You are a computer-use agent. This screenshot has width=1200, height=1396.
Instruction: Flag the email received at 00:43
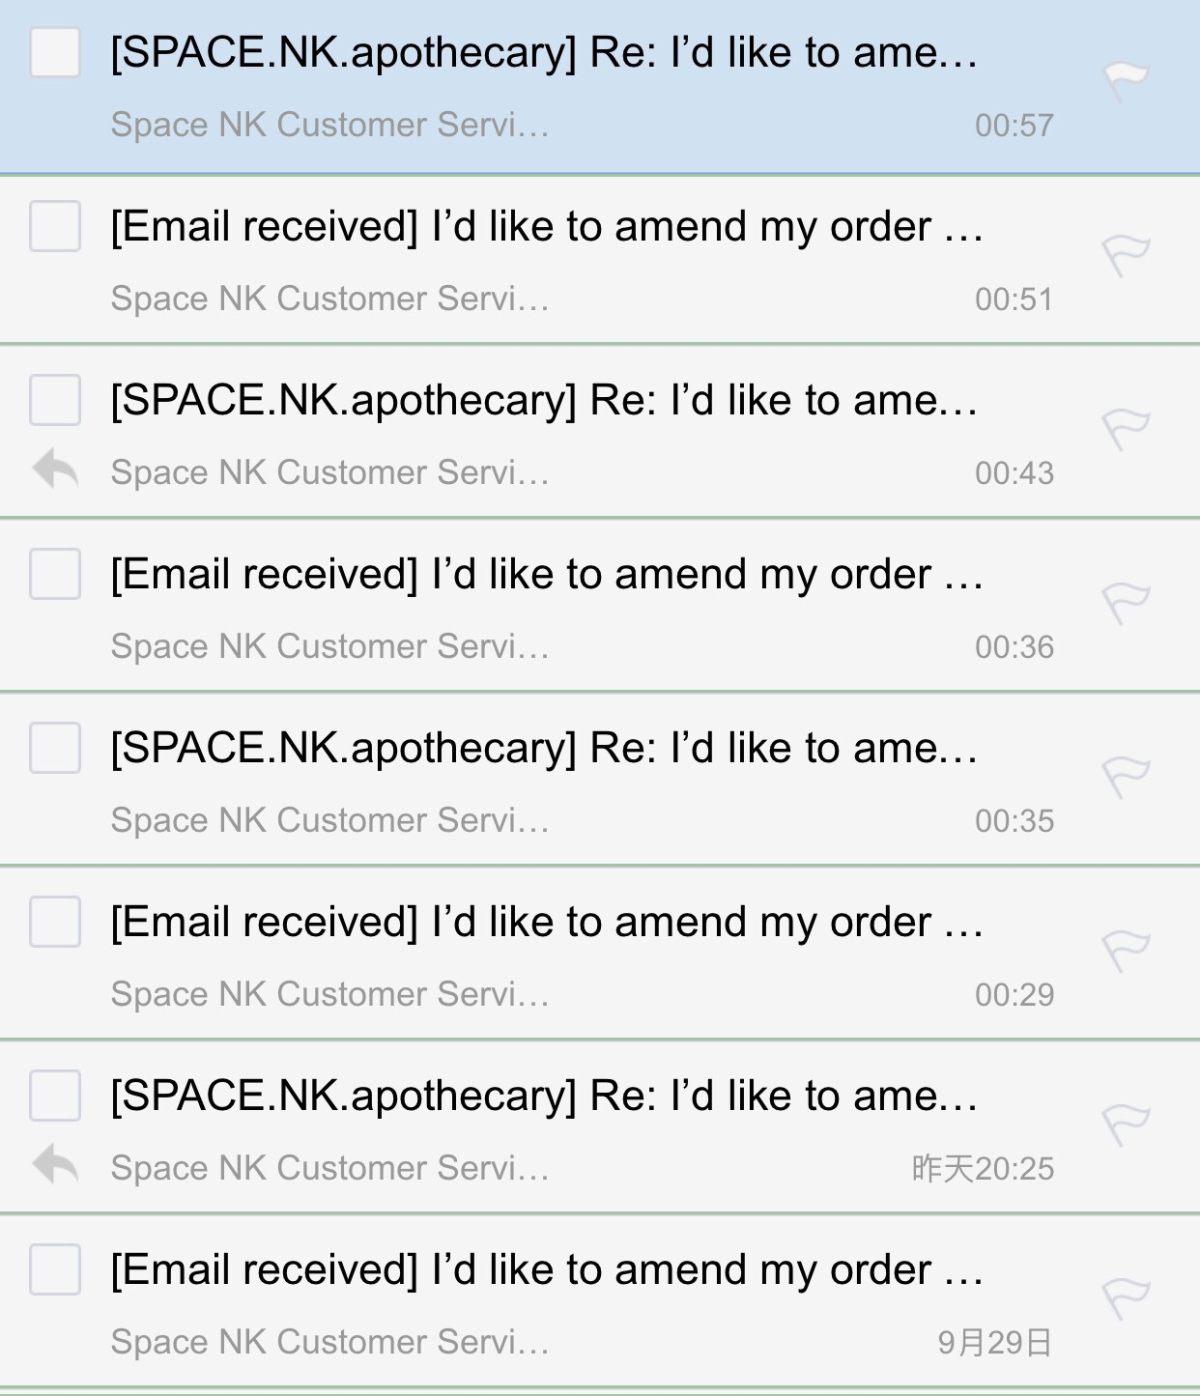(1126, 430)
